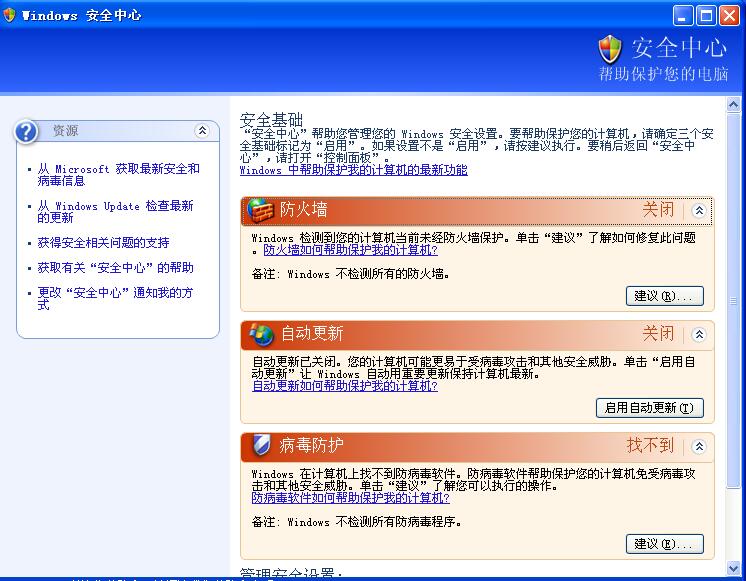Click the vertical scrollbar thumb
This screenshot has height=581, width=746.
734,300
